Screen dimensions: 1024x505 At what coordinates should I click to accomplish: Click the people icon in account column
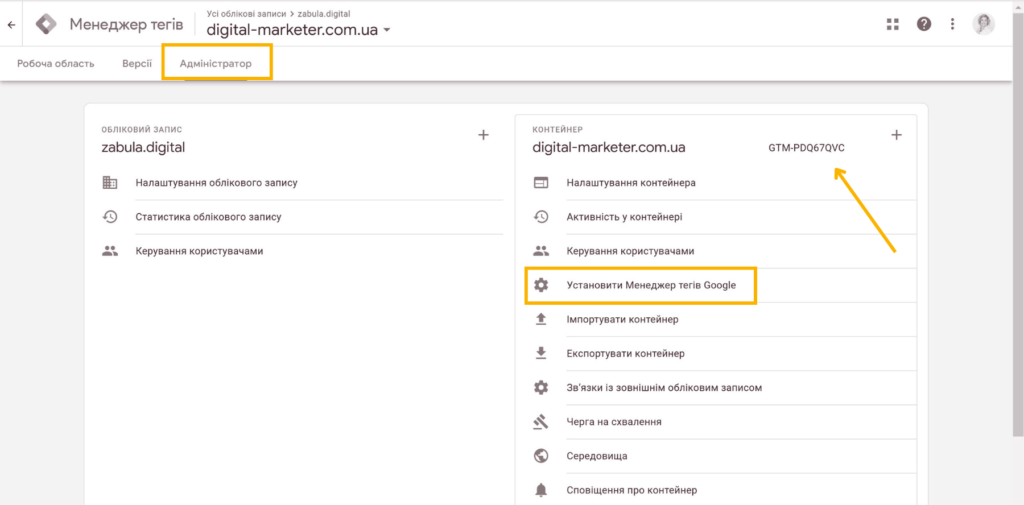pos(110,251)
